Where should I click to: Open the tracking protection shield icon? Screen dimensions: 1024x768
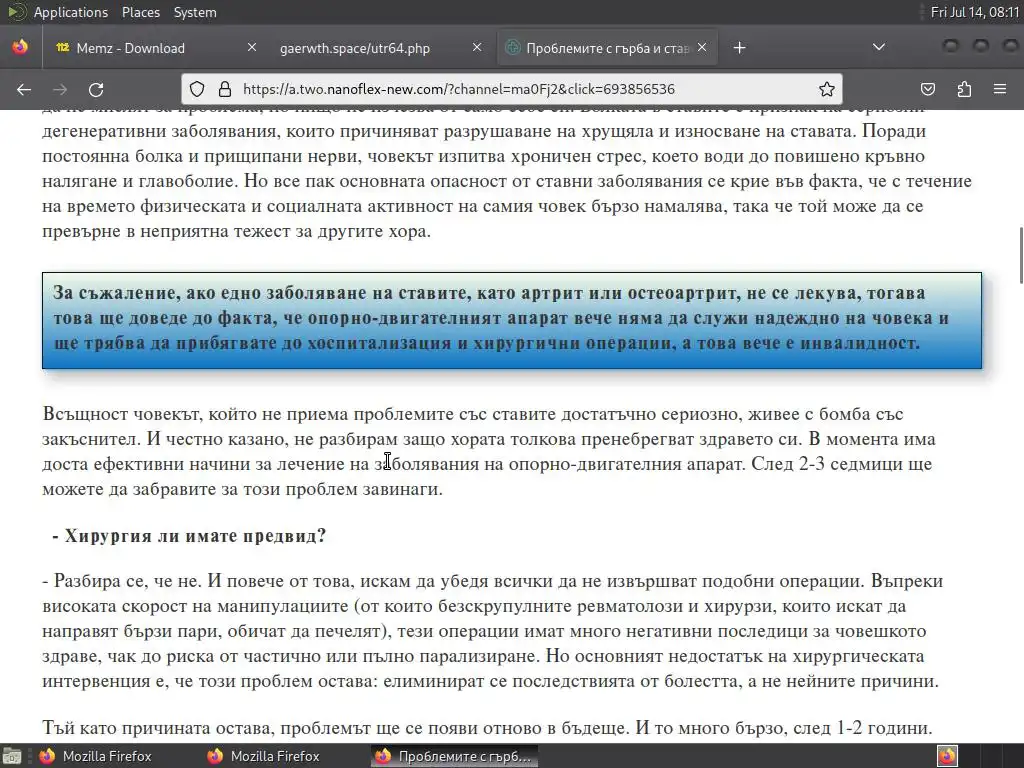197,89
